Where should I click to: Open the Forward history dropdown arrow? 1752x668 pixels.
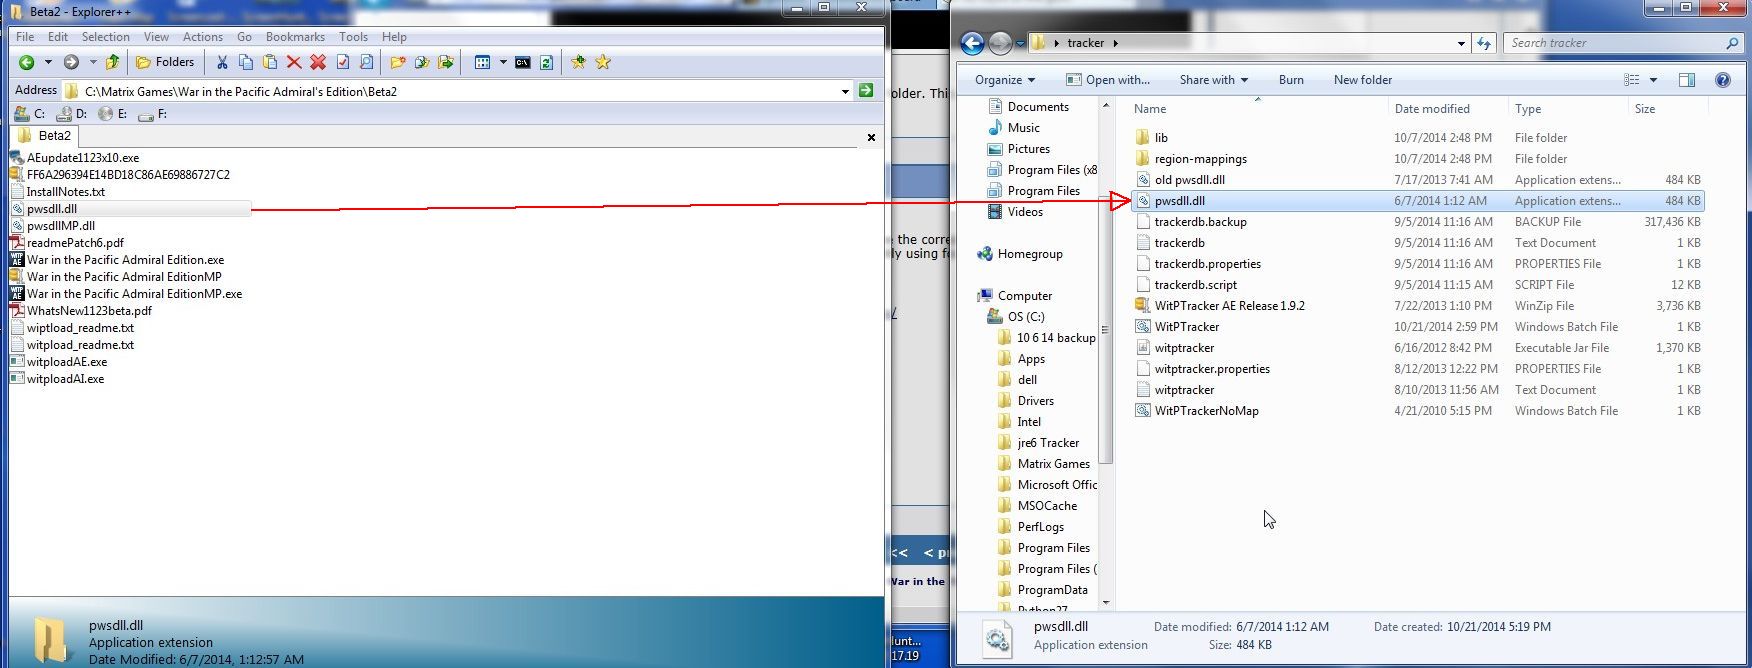click(x=92, y=62)
